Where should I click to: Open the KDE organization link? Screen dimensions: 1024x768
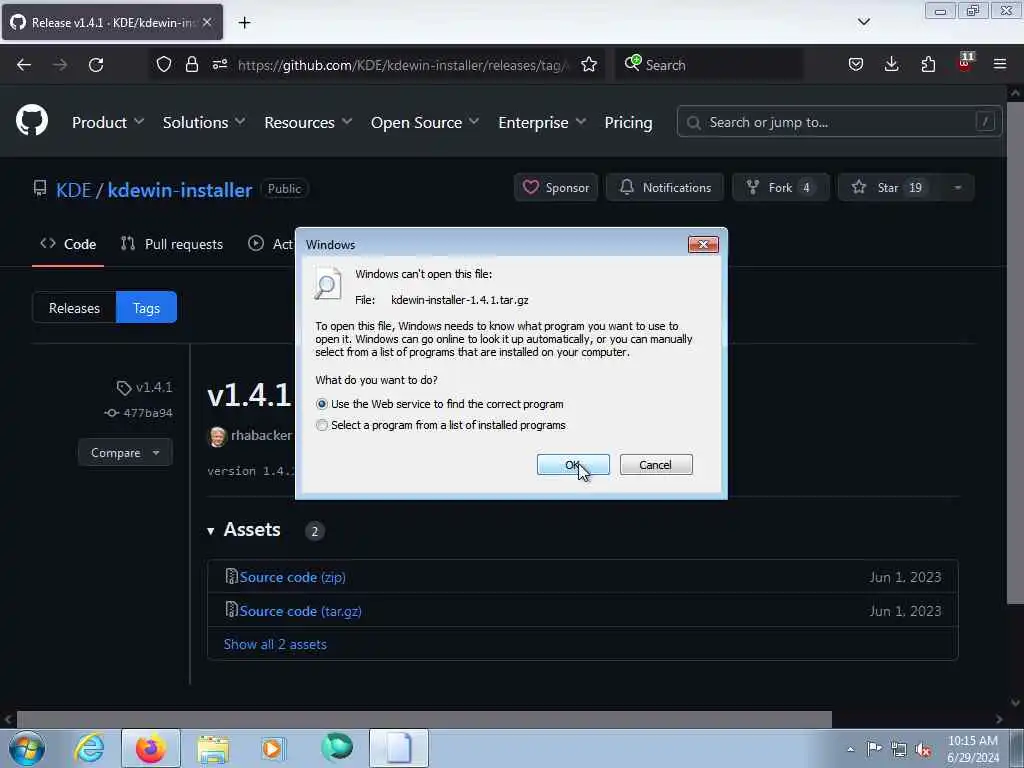(x=73, y=189)
